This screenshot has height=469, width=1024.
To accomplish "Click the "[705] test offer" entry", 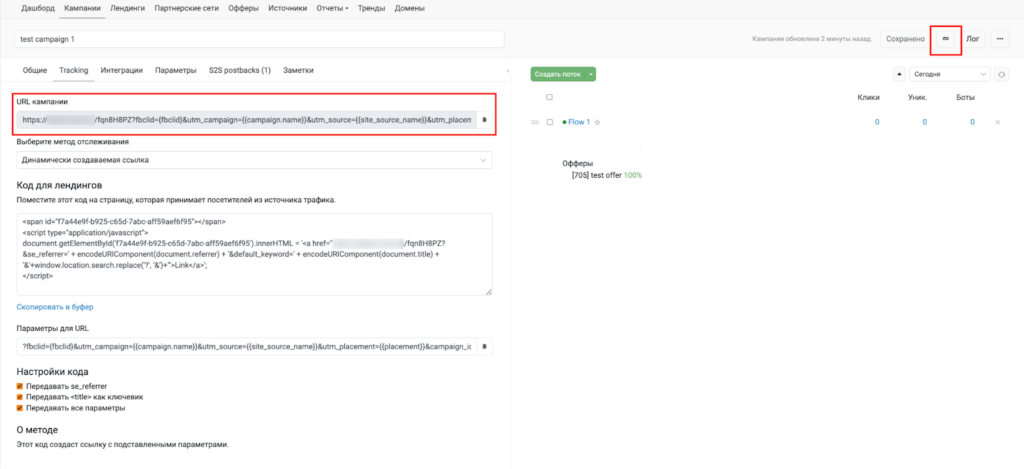I will coord(597,175).
